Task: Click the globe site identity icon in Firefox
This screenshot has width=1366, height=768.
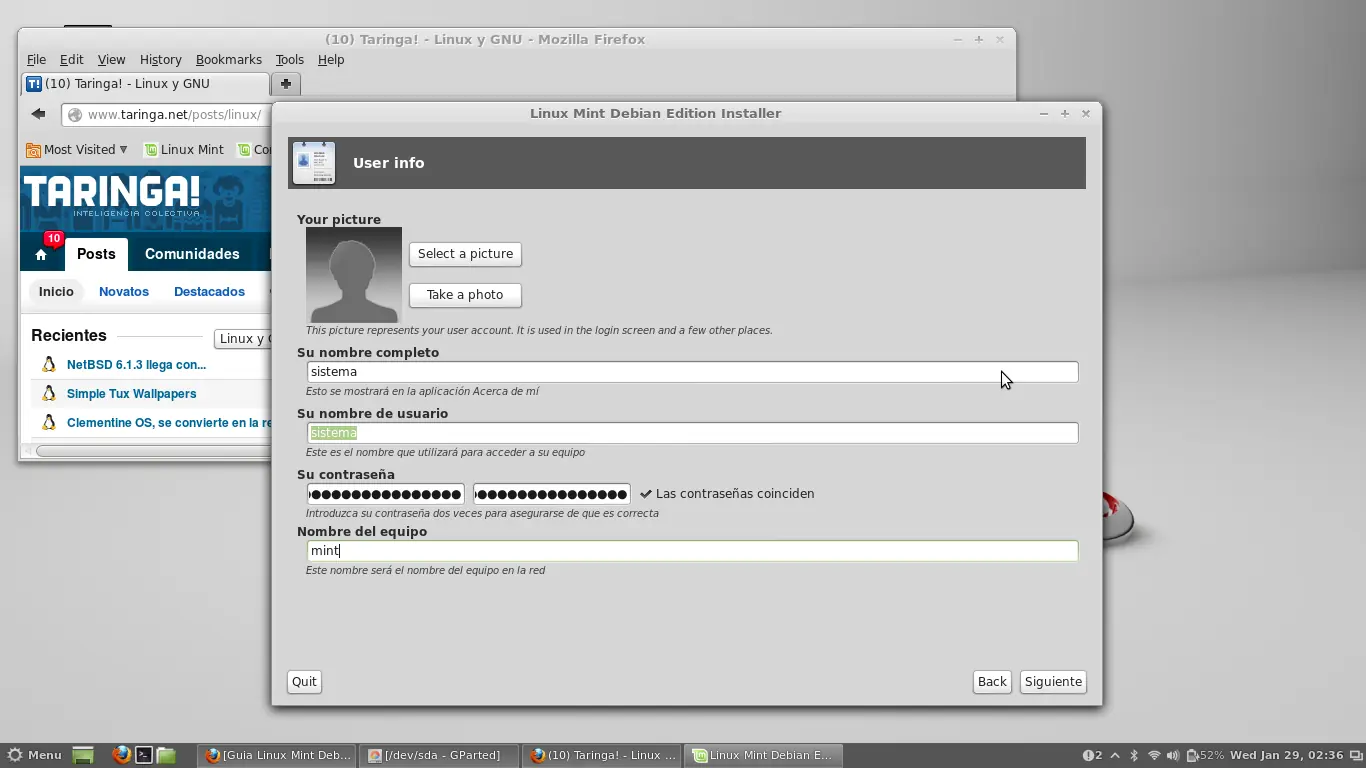Action: point(75,115)
